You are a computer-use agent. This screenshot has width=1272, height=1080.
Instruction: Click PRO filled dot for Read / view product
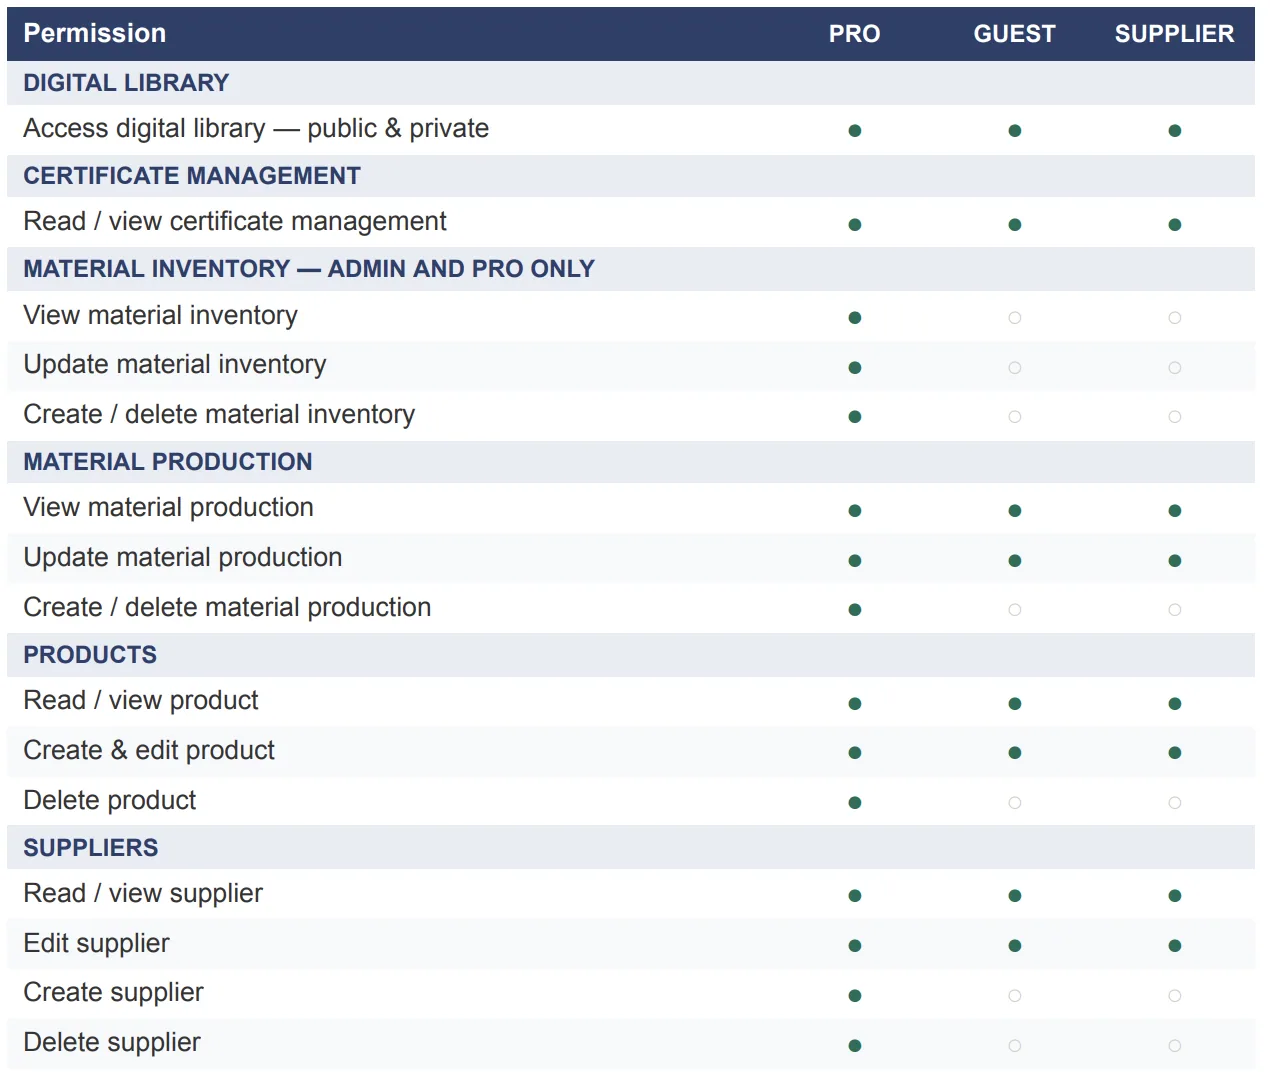(855, 704)
